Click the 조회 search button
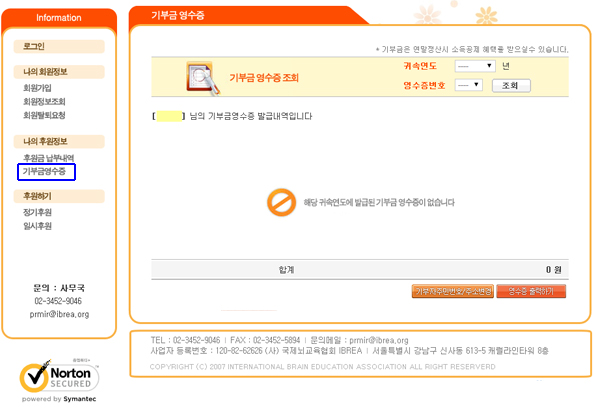 click(x=511, y=86)
